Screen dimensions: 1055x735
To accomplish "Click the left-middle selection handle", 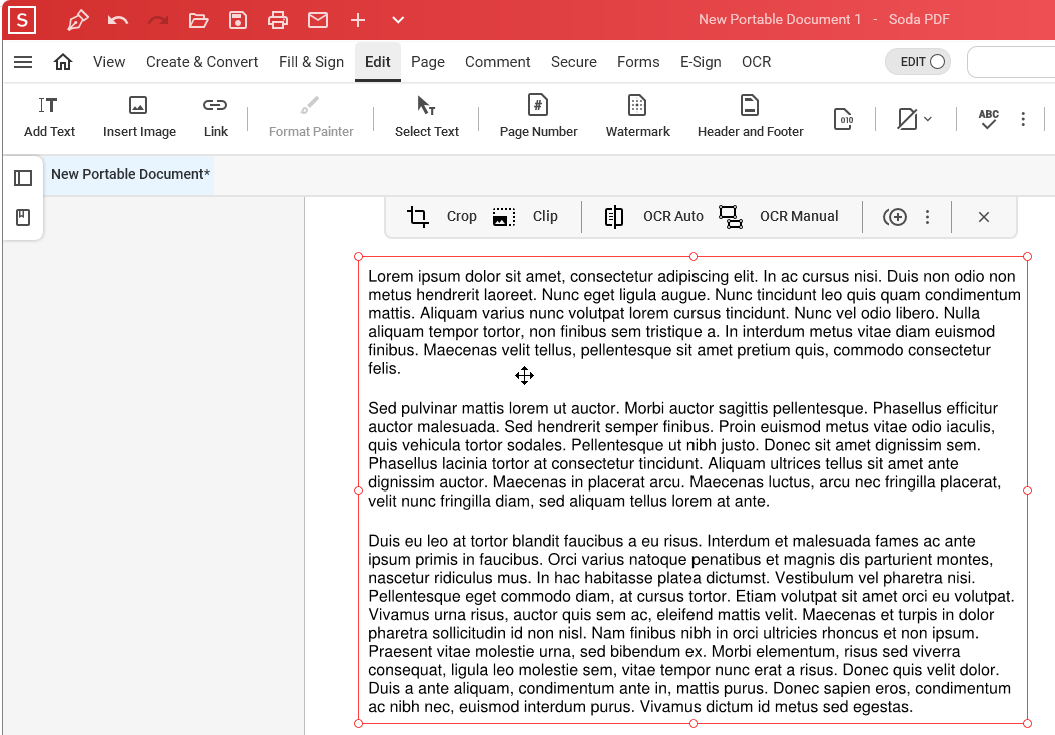I will pyautogui.click(x=359, y=491).
